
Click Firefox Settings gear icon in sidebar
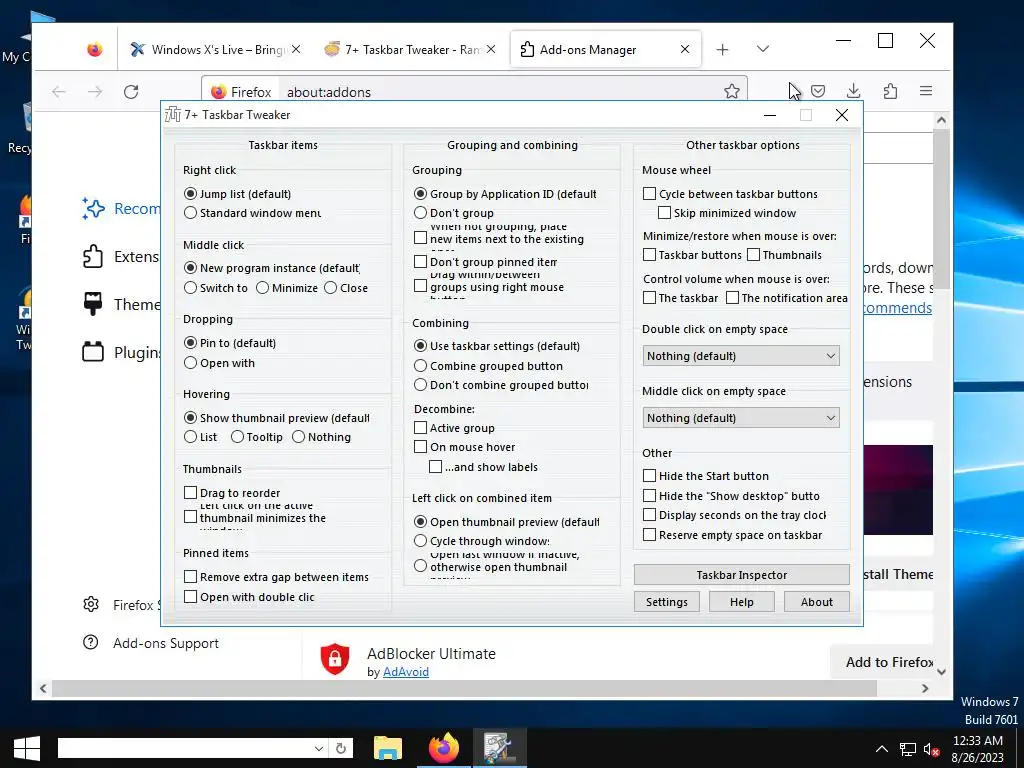click(91, 604)
